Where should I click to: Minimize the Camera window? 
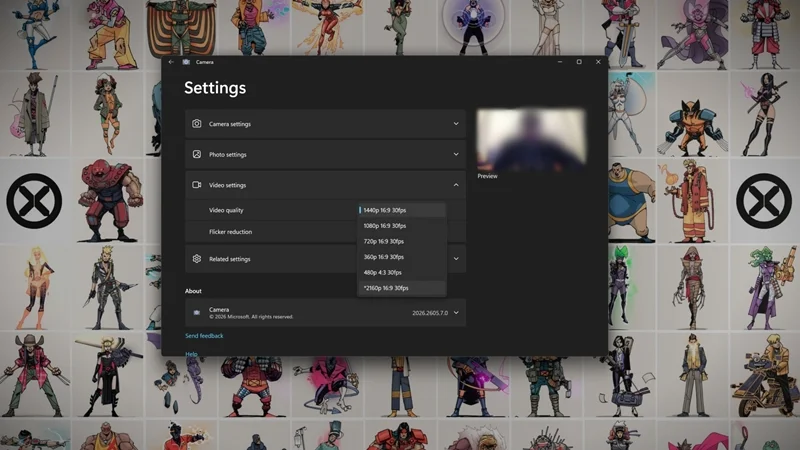point(560,62)
